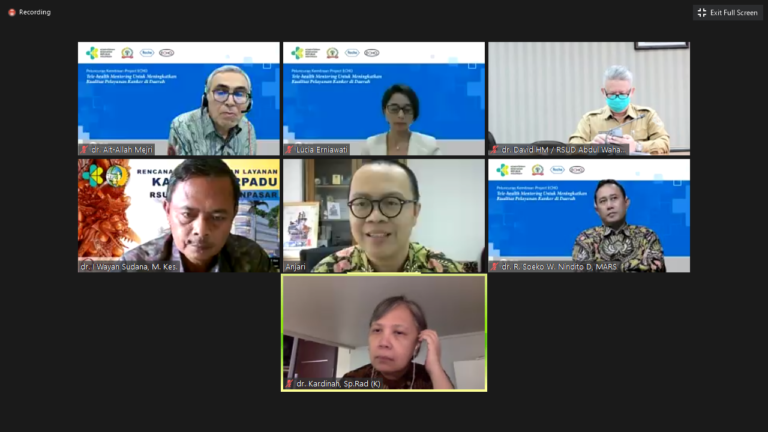Click the Anjari name label
This screenshot has height=432, width=768.
point(295,267)
